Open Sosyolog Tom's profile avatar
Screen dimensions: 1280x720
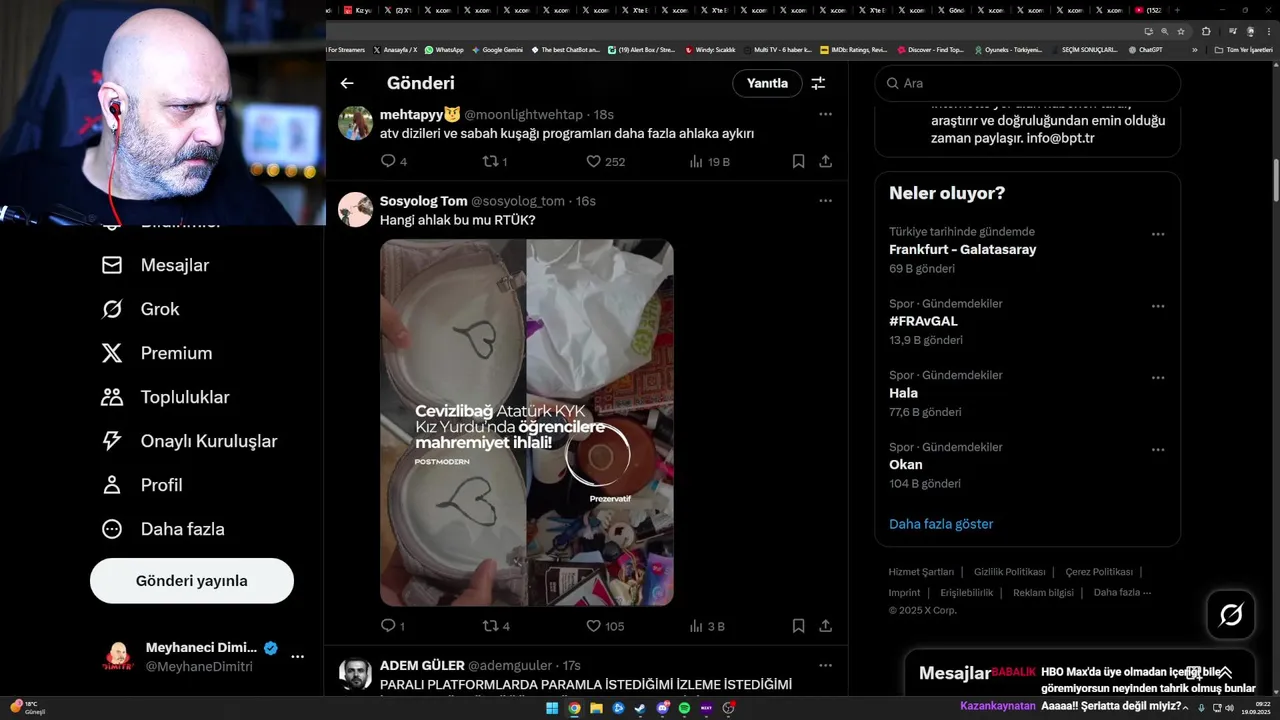click(x=355, y=210)
